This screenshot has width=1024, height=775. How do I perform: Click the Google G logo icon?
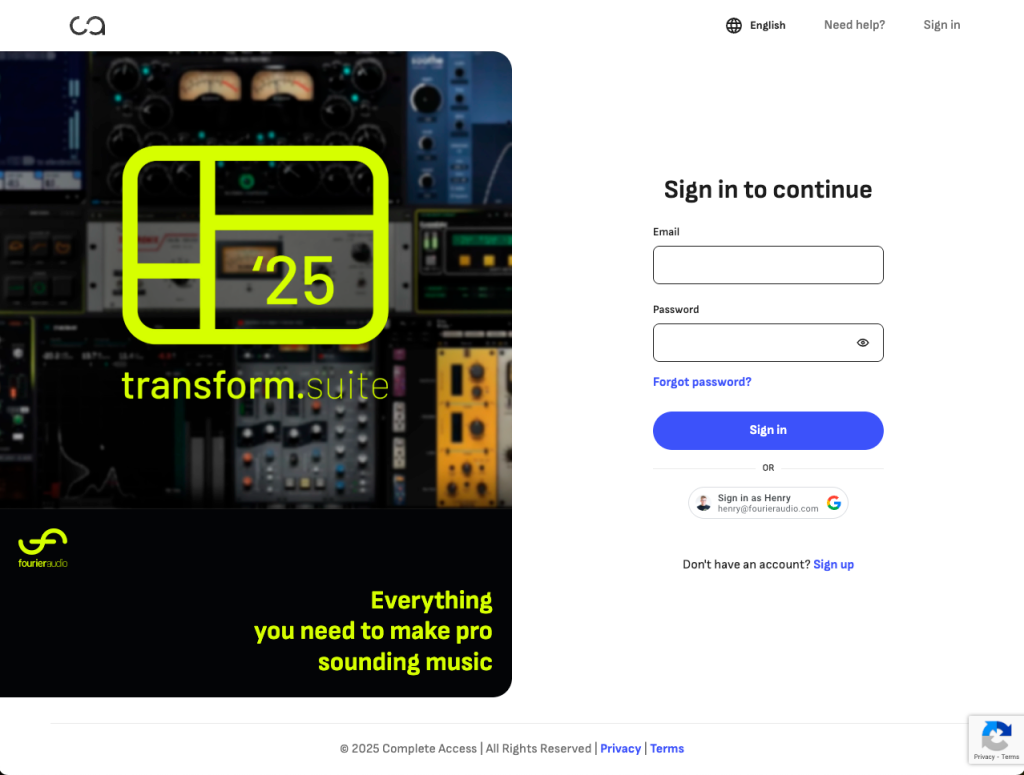[x=834, y=503]
